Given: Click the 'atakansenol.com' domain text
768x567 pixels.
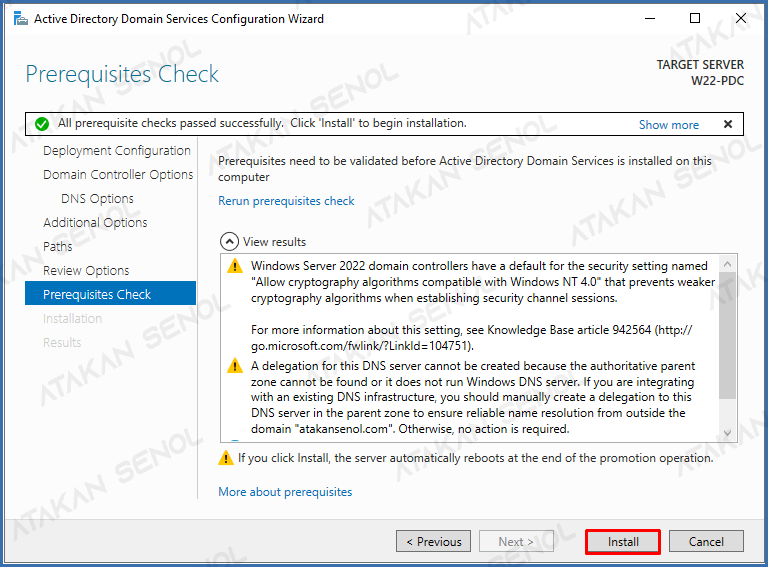Looking at the screenshot, I should pyautogui.click(x=343, y=429).
